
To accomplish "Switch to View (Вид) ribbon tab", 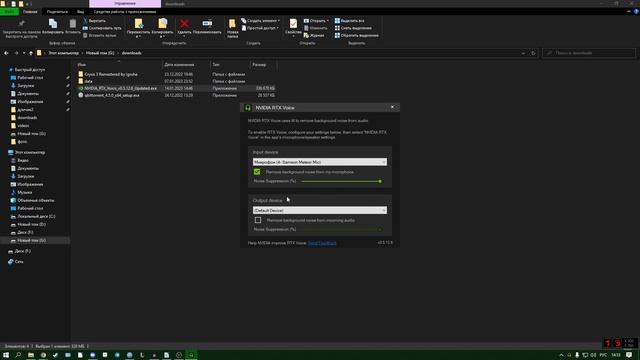I will click(80, 12).
